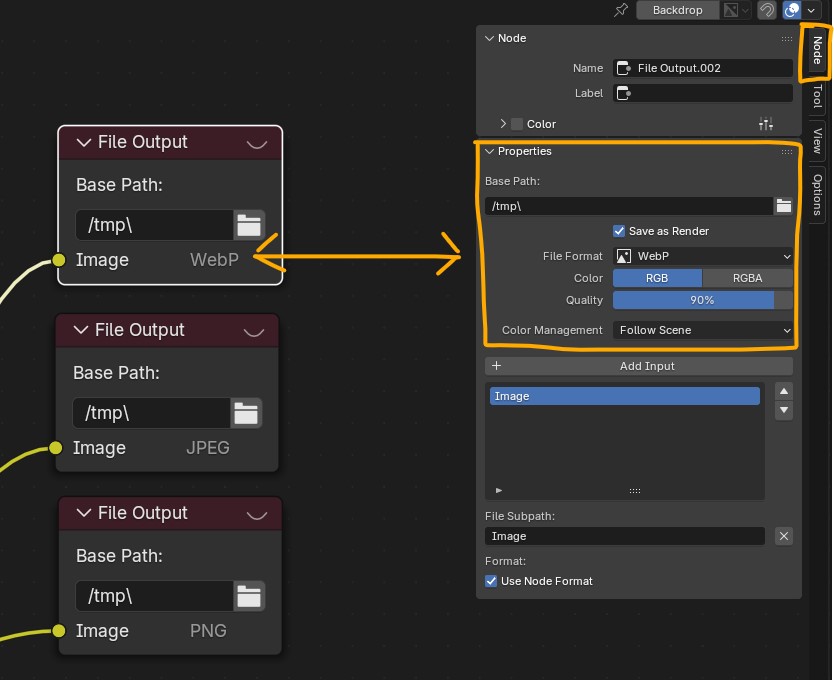The width and height of the screenshot is (834, 680).
Task: Open the File Format WebP dropdown
Action: point(703,256)
